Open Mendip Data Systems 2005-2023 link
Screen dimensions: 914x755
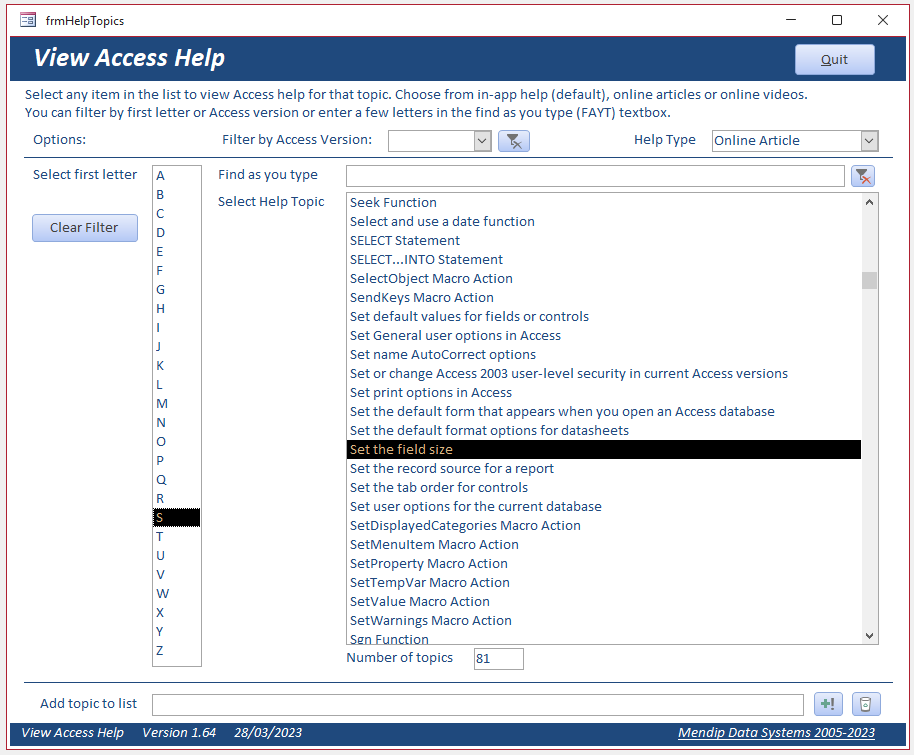click(776, 732)
